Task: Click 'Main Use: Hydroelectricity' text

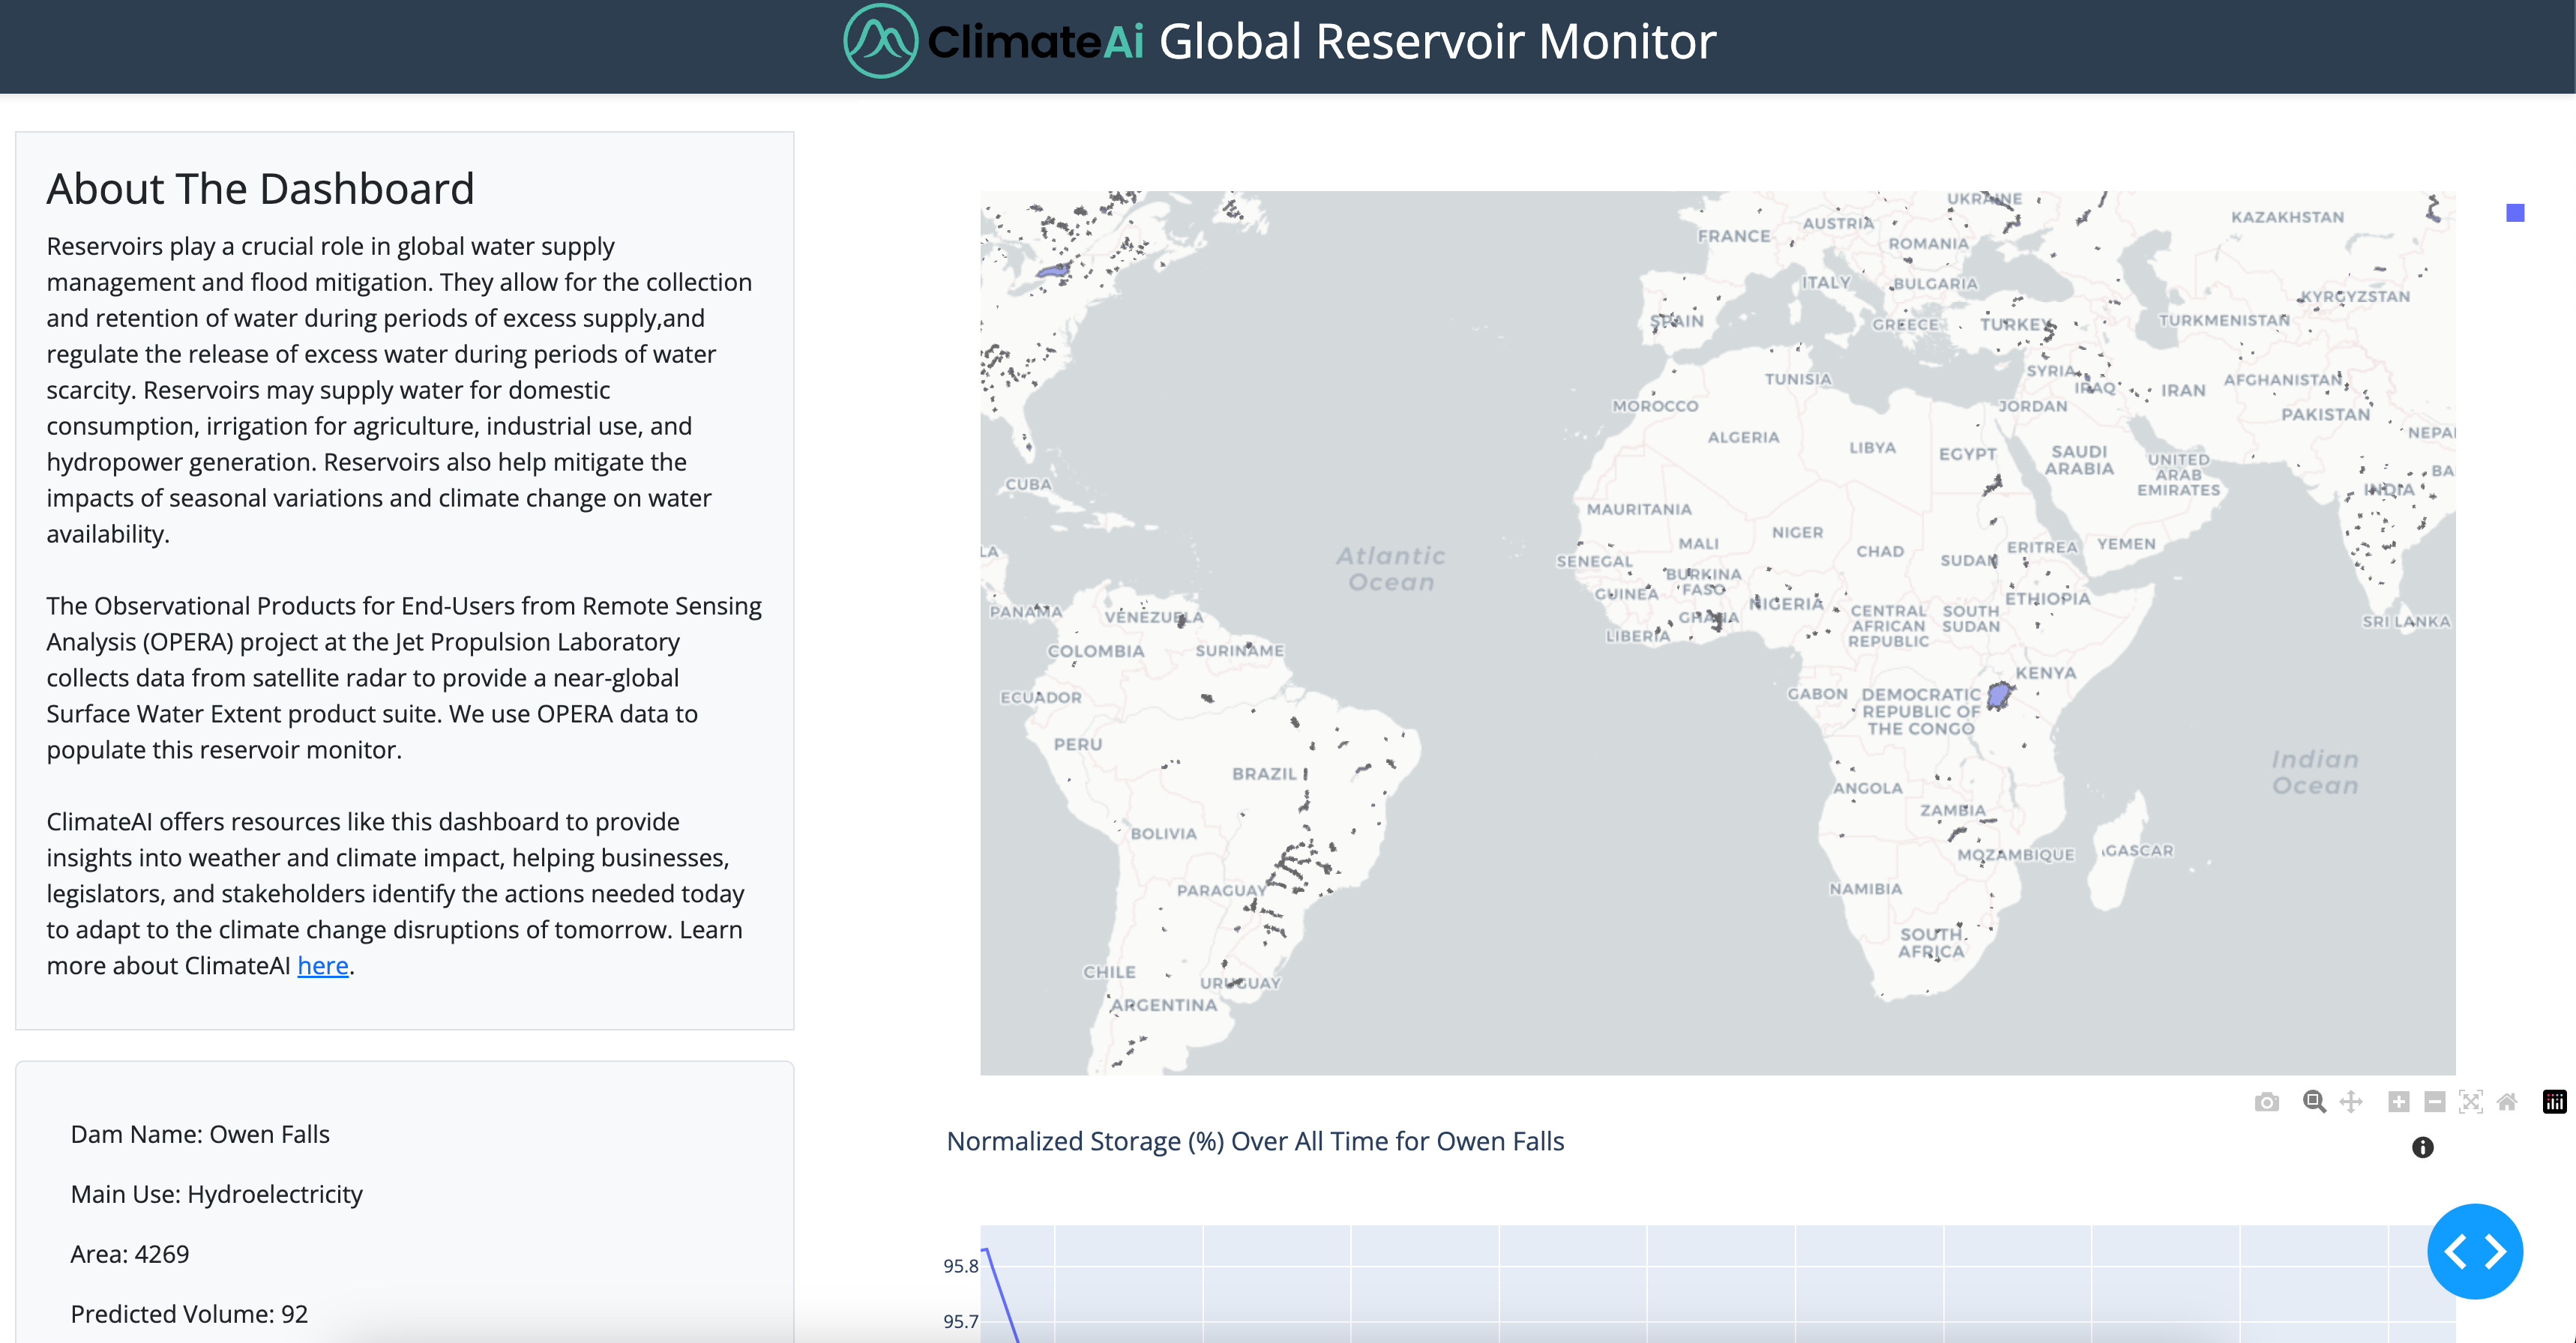Action: 216,1194
